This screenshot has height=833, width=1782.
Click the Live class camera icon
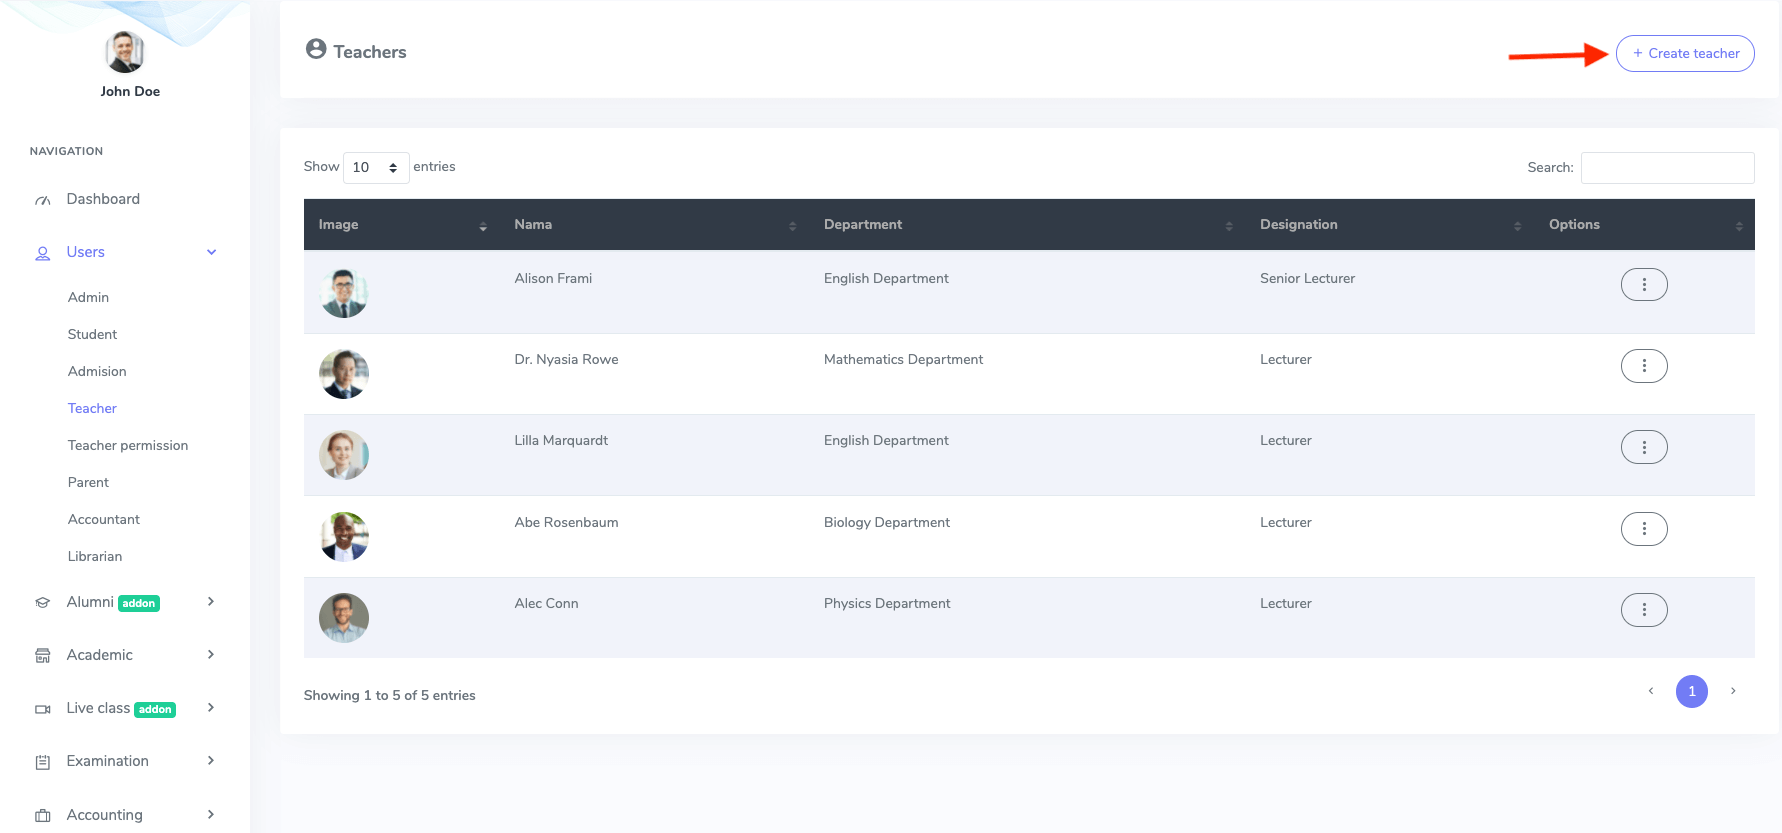coord(43,709)
